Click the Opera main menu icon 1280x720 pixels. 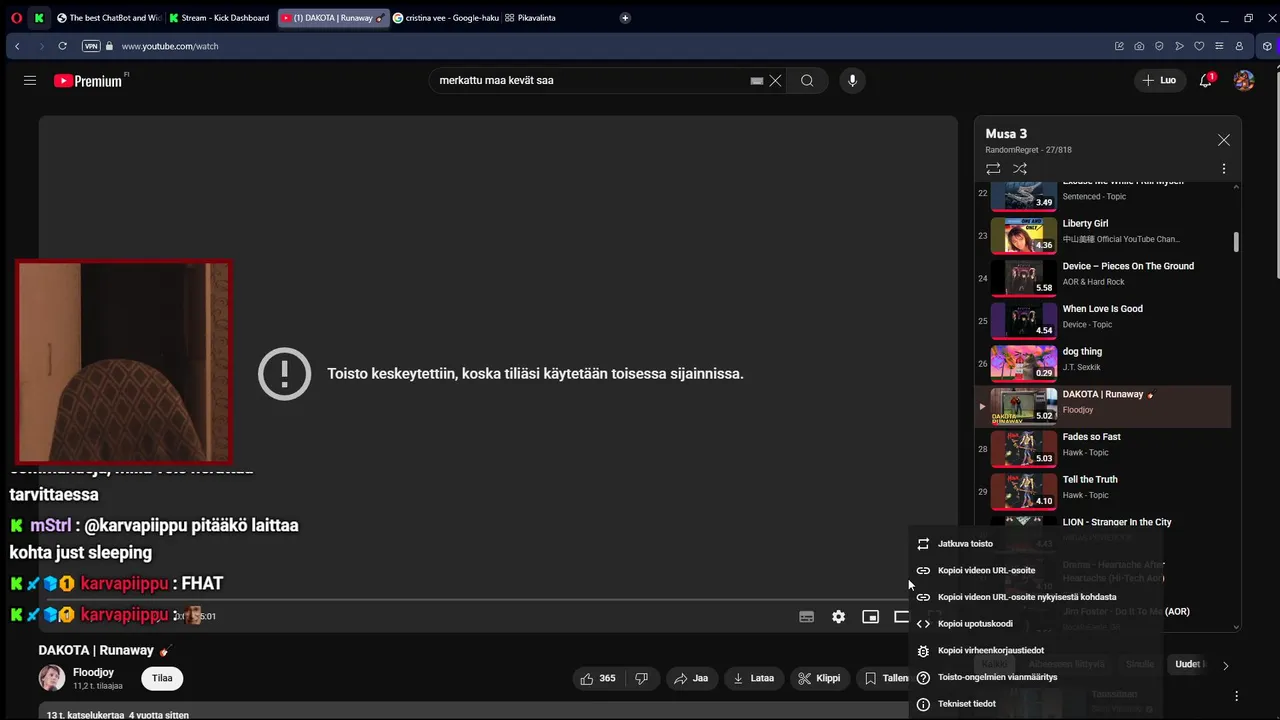[x=16, y=18]
